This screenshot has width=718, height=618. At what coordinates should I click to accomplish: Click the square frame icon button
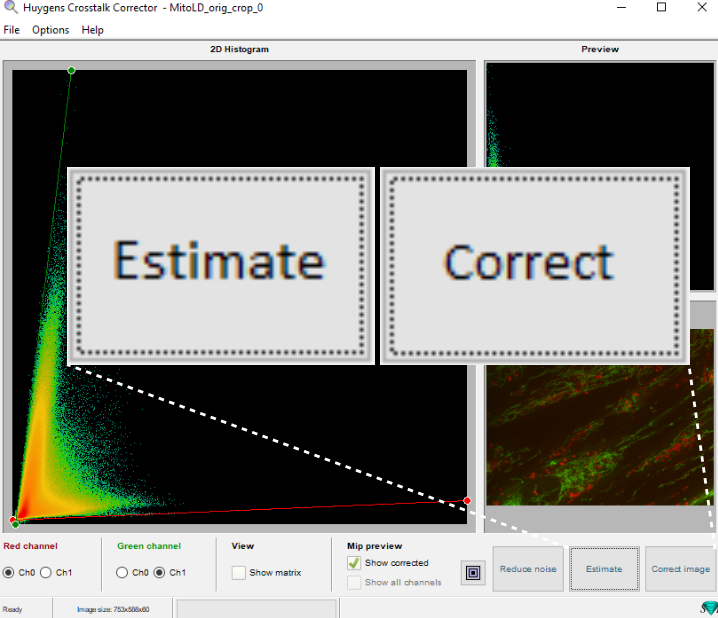coord(473,572)
